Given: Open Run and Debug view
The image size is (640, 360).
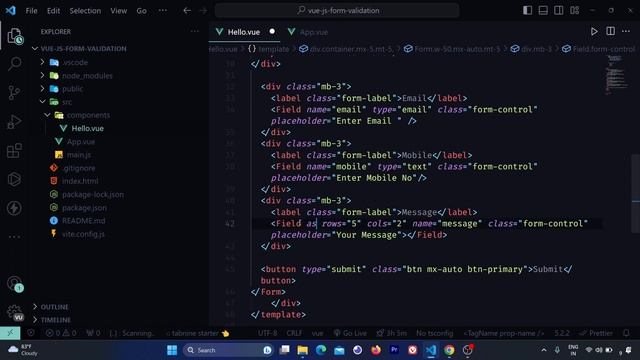Looking at the screenshot, I should tap(14, 122).
